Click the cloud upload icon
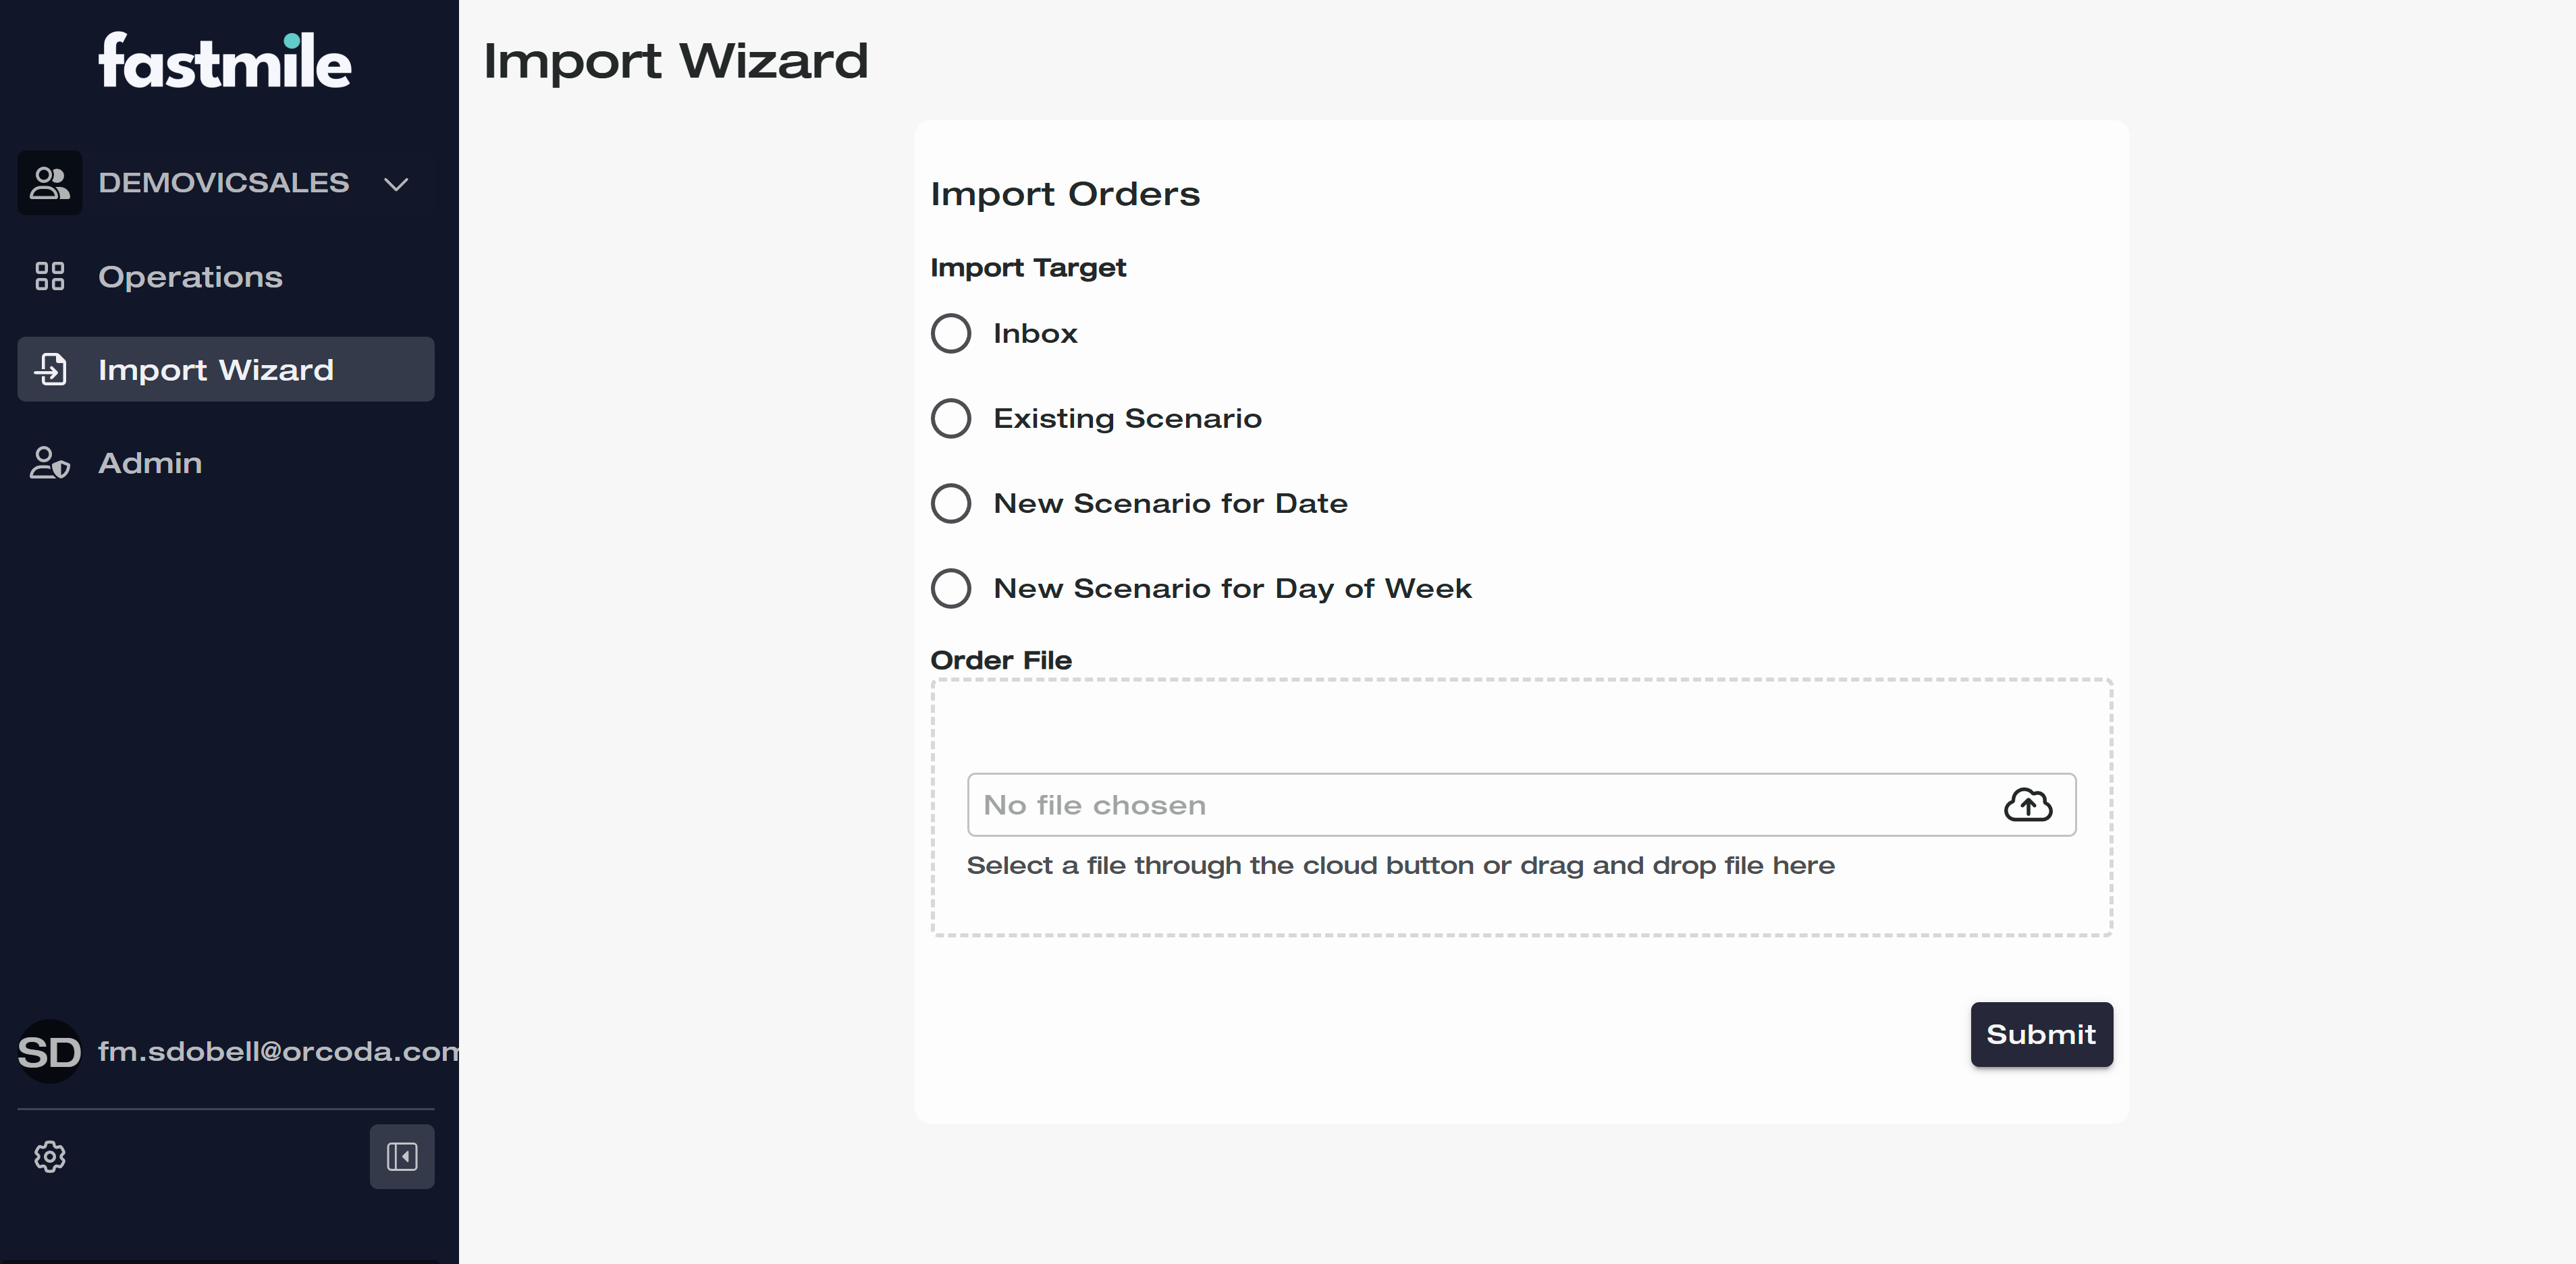Viewport: 2576px width, 1264px height. point(2027,804)
